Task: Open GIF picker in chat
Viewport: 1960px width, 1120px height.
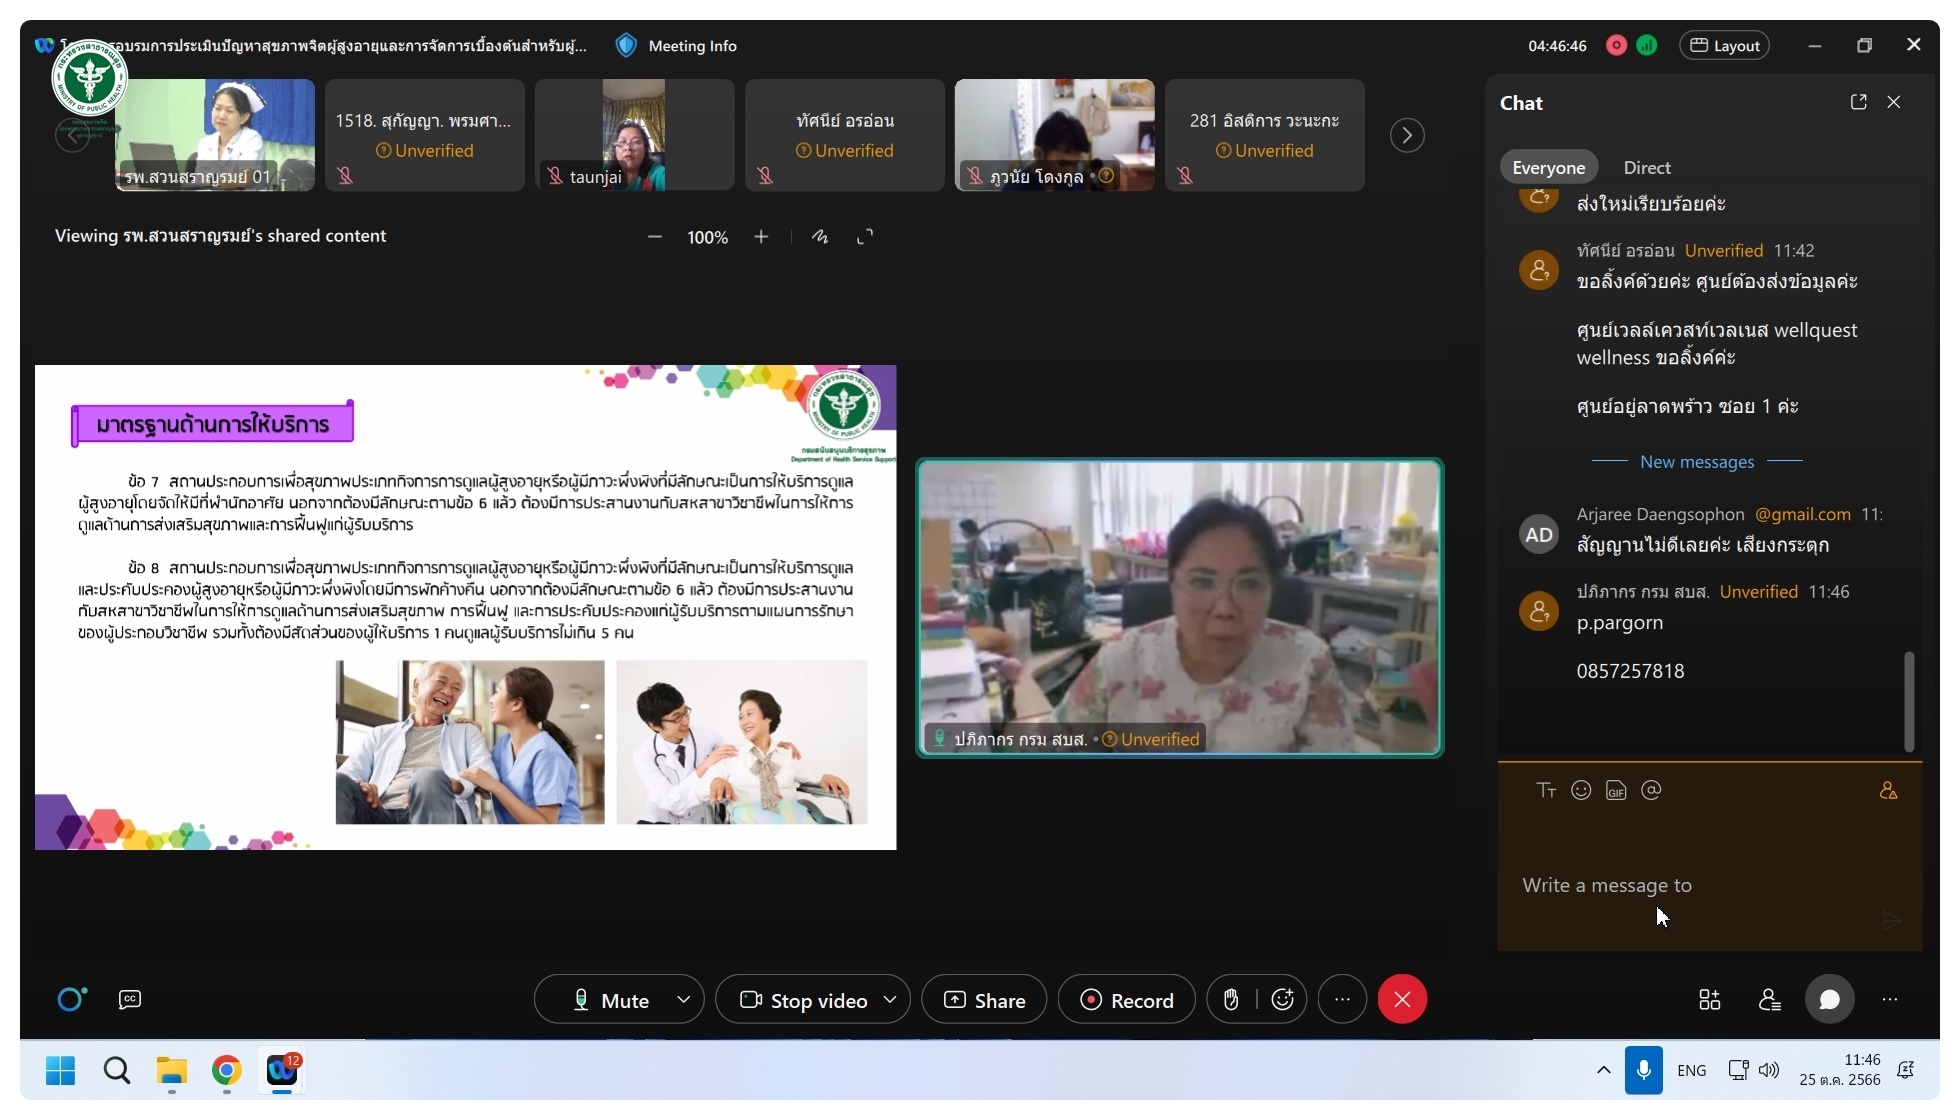Action: tap(1616, 791)
